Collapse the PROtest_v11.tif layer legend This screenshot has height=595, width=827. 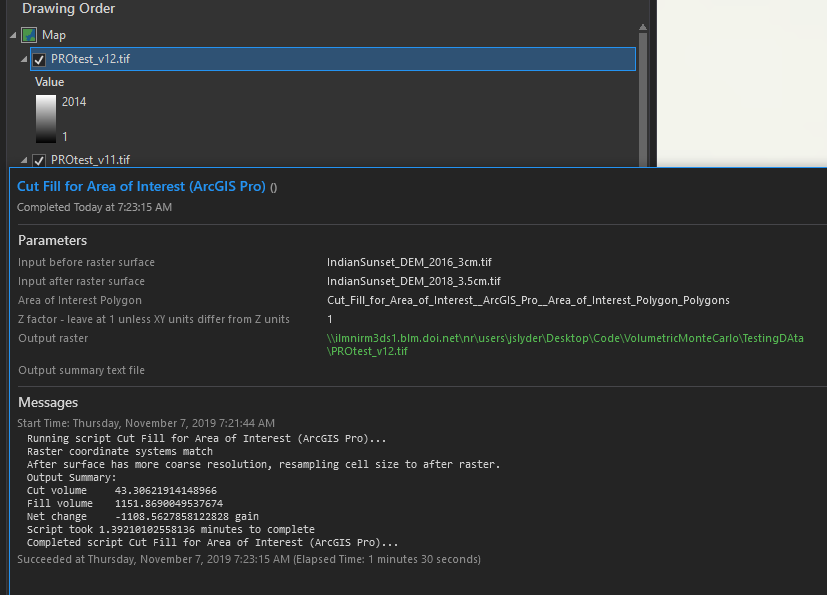[x=24, y=159]
